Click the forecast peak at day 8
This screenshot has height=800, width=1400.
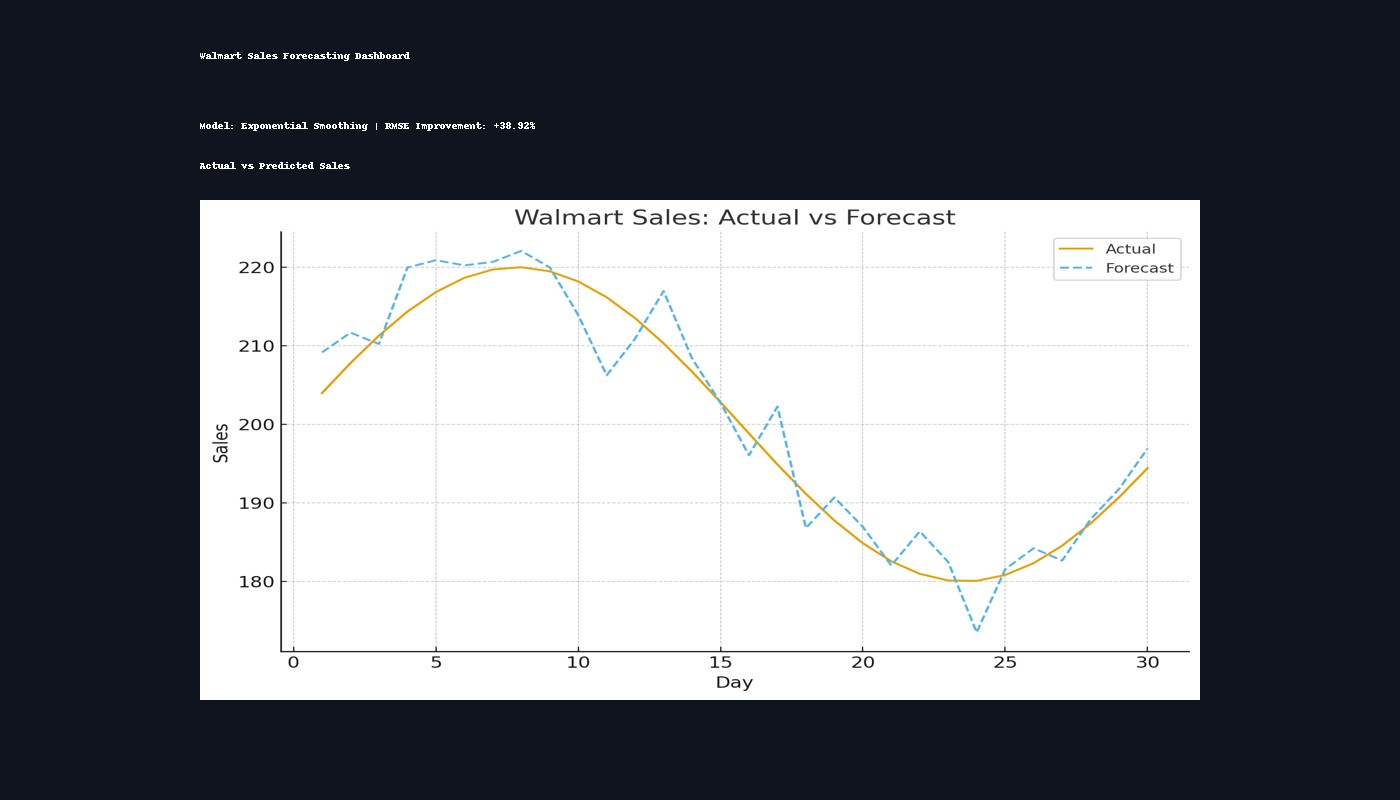tap(522, 252)
